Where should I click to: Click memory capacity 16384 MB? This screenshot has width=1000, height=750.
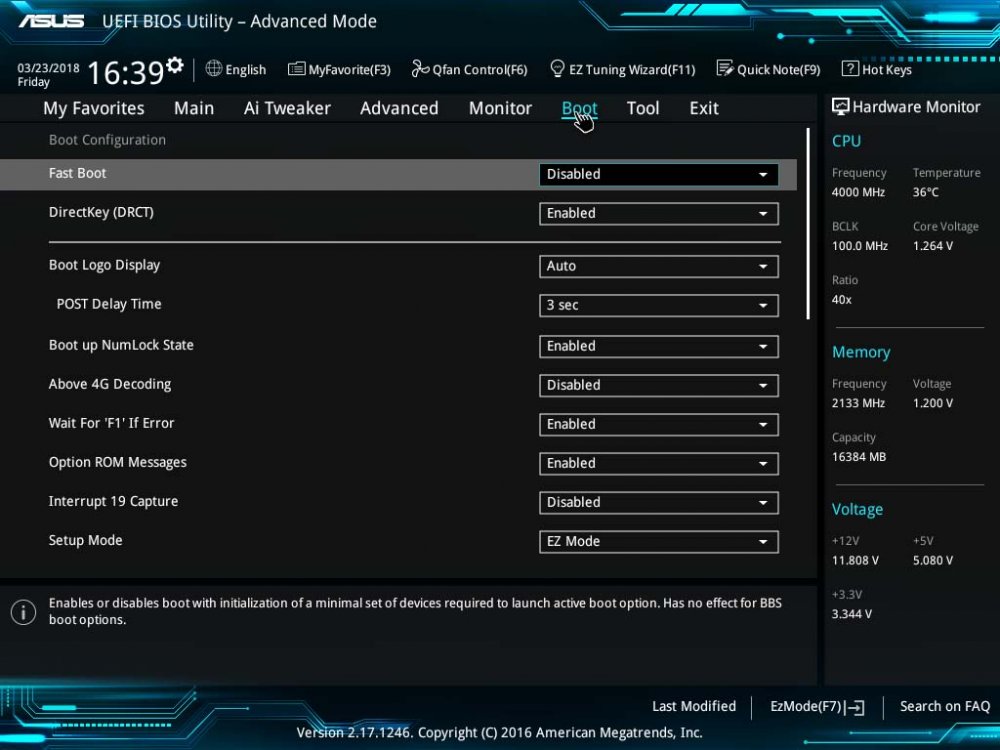point(859,457)
